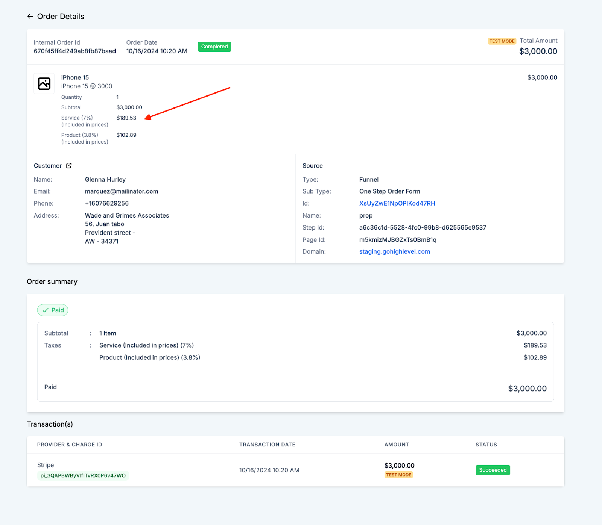Select the Internal Order Id value
This screenshot has width=602, height=525.
[75, 51]
